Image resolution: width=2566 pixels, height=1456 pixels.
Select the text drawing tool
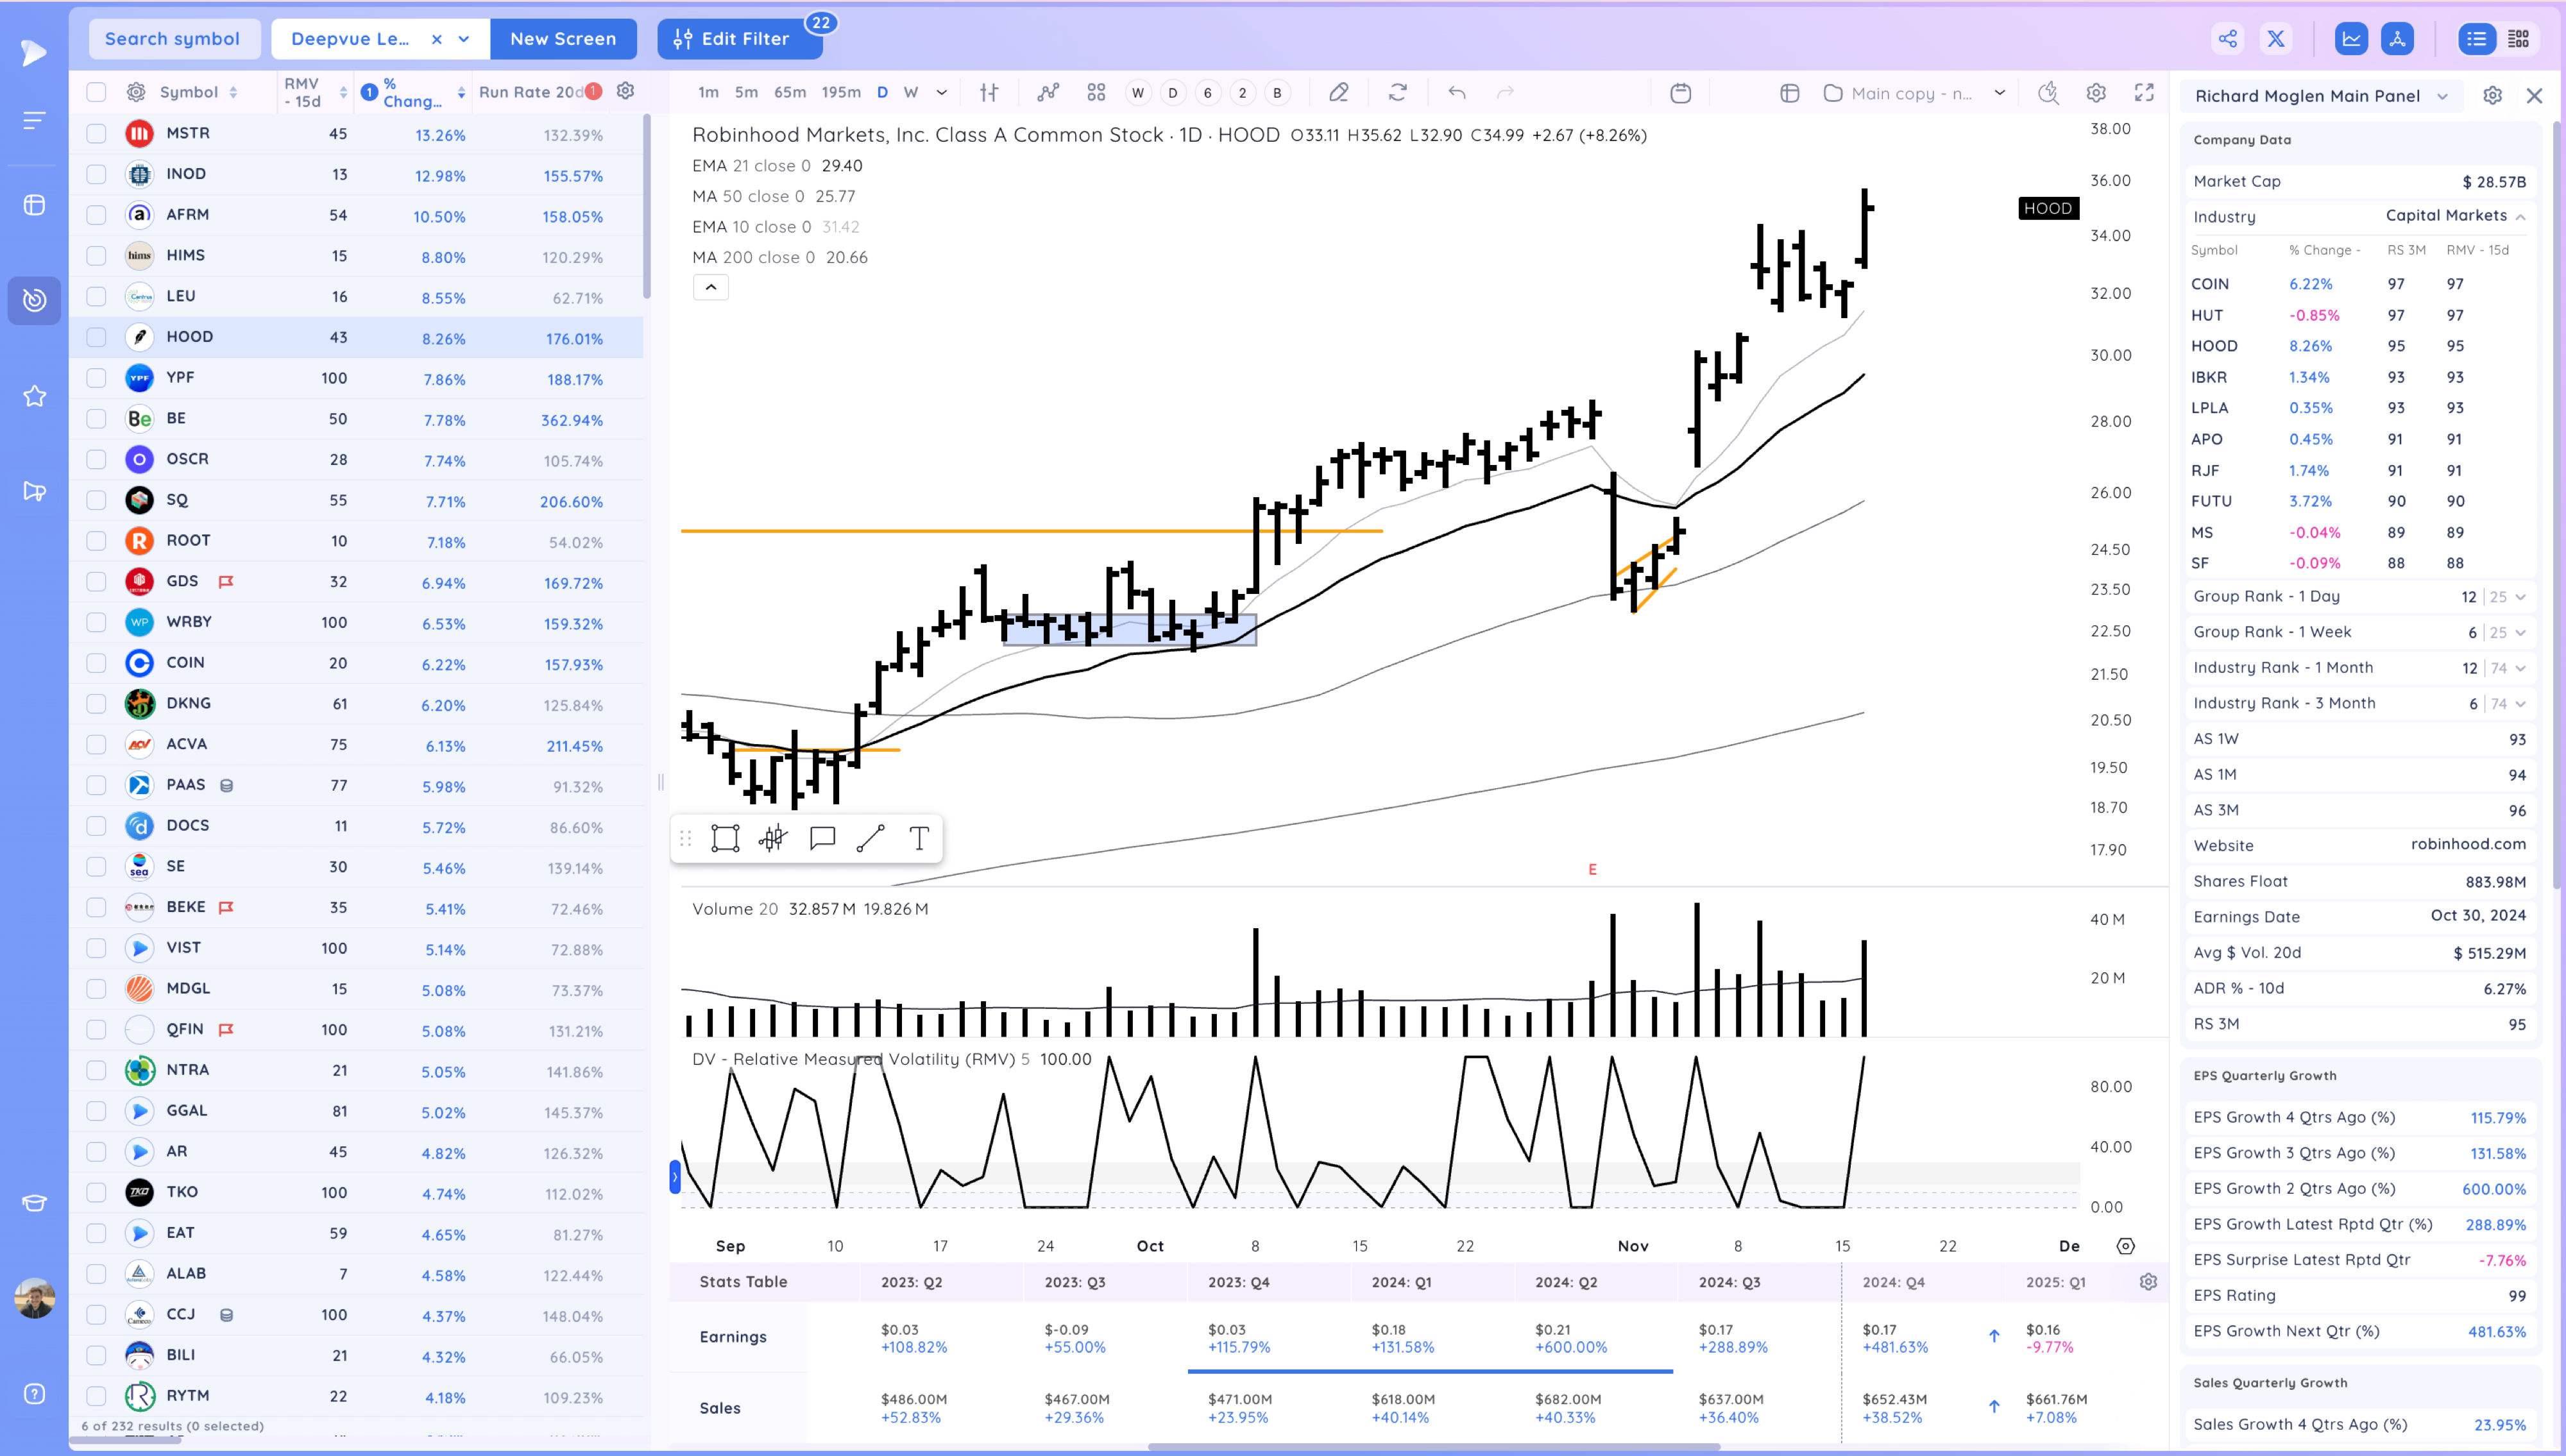(919, 838)
